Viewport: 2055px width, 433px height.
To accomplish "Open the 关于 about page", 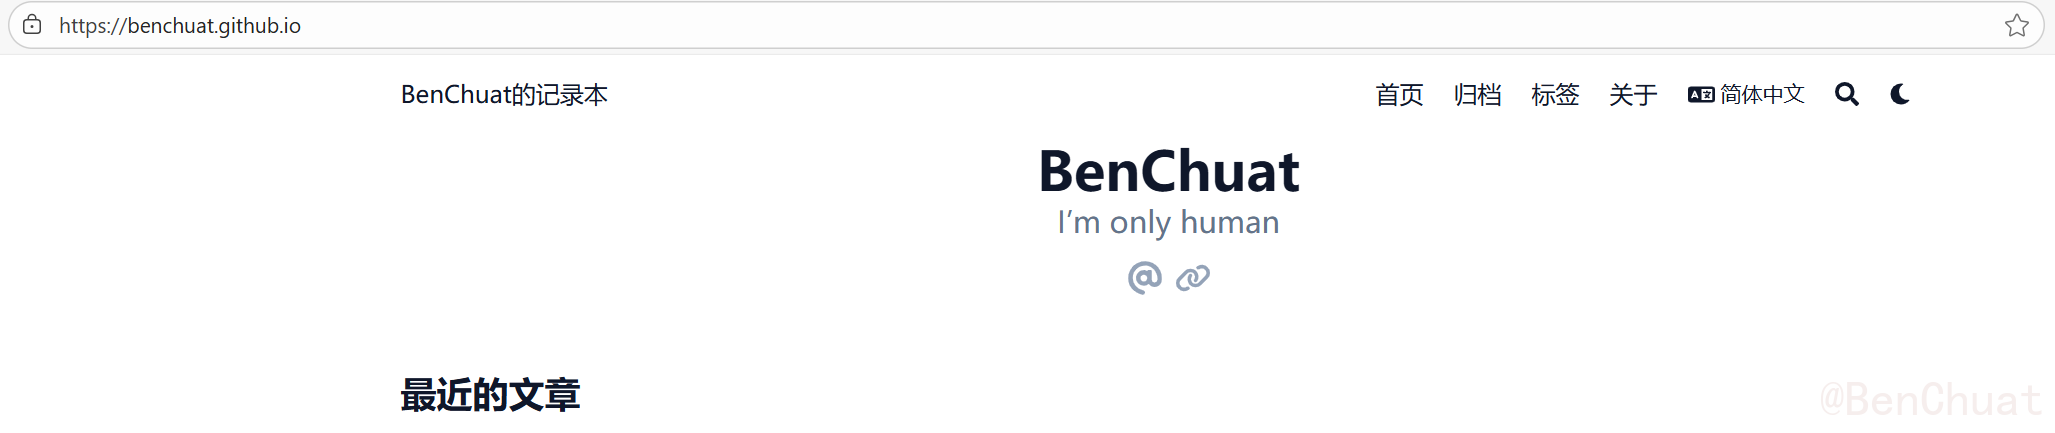I will click(1633, 95).
